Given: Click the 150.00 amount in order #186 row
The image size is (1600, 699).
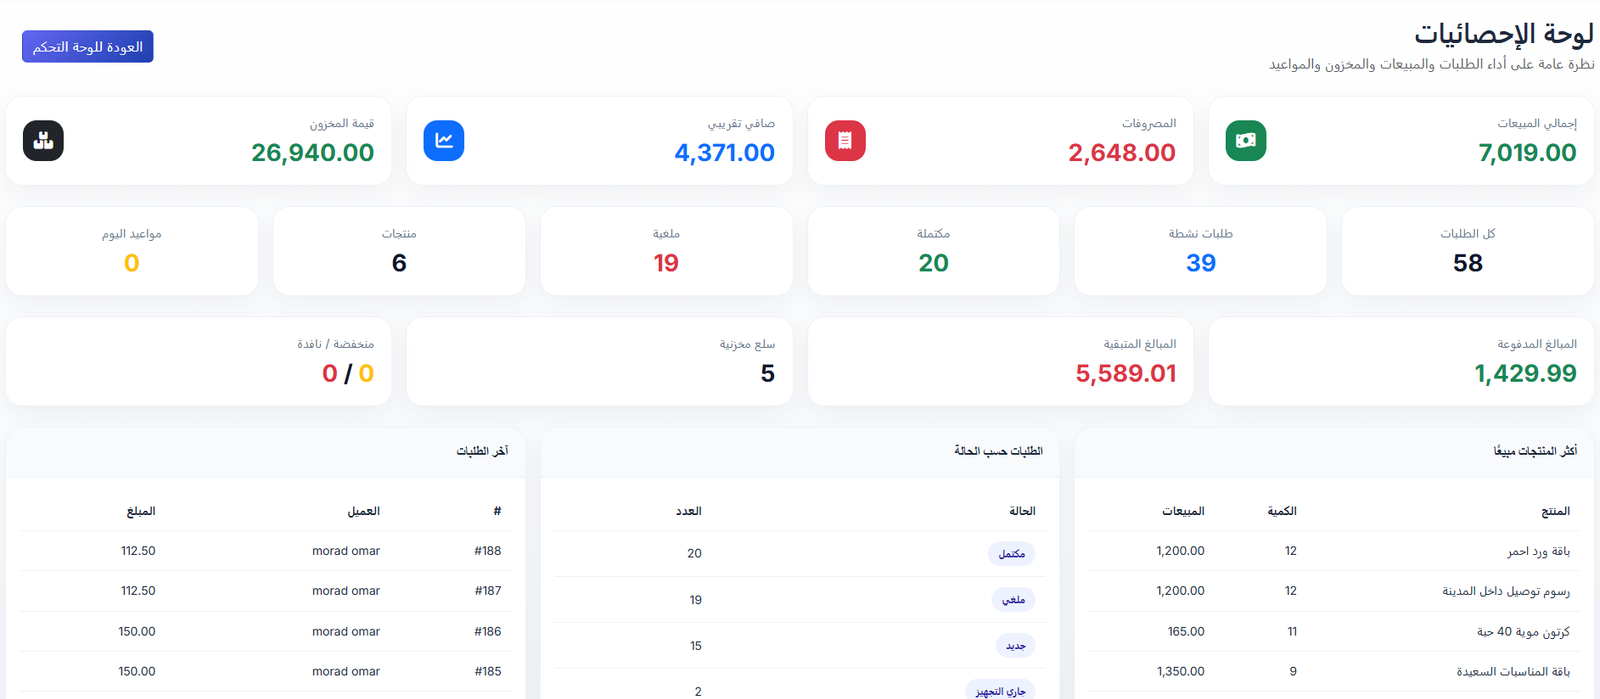Looking at the screenshot, I should [x=137, y=632].
